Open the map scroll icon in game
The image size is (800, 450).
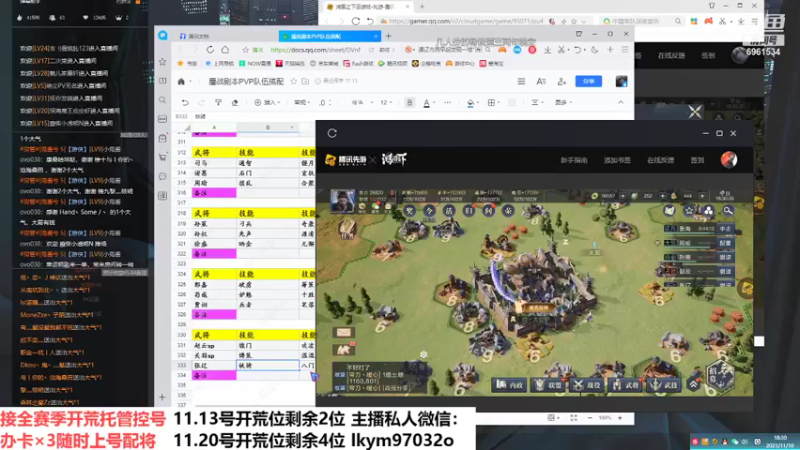pyautogui.click(x=669, y=210)
